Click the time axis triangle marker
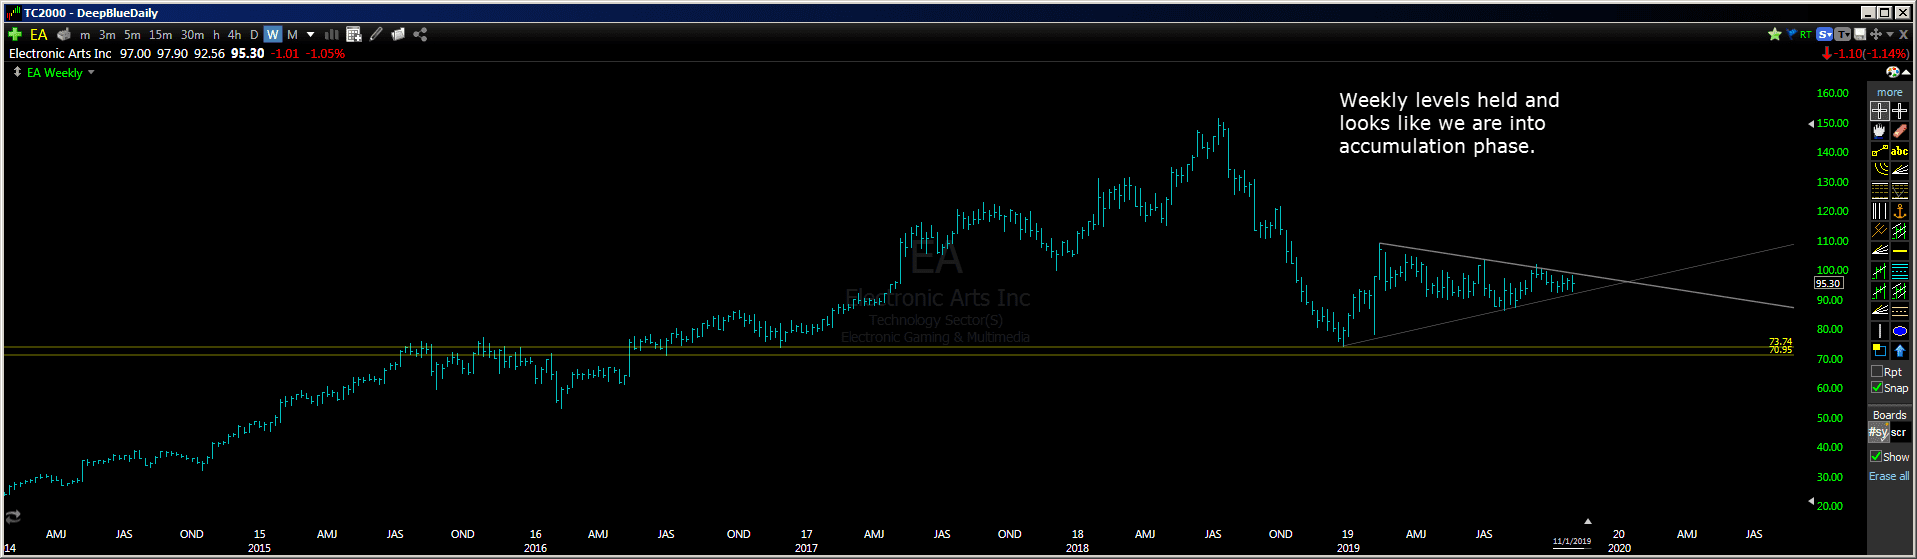1917x559 pixels. coord(1587,521)
